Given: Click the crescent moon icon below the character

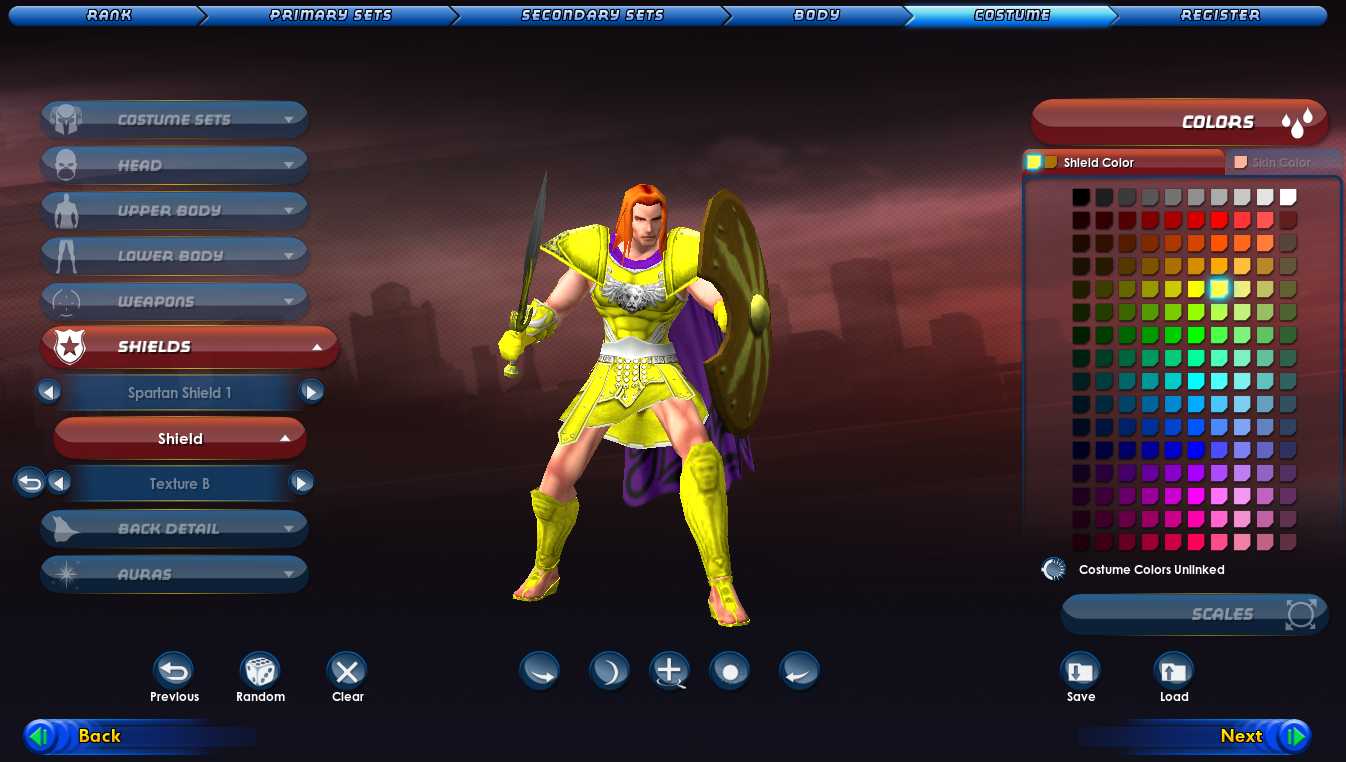Looking at the screenshot, I should click(x=609, y=671).
